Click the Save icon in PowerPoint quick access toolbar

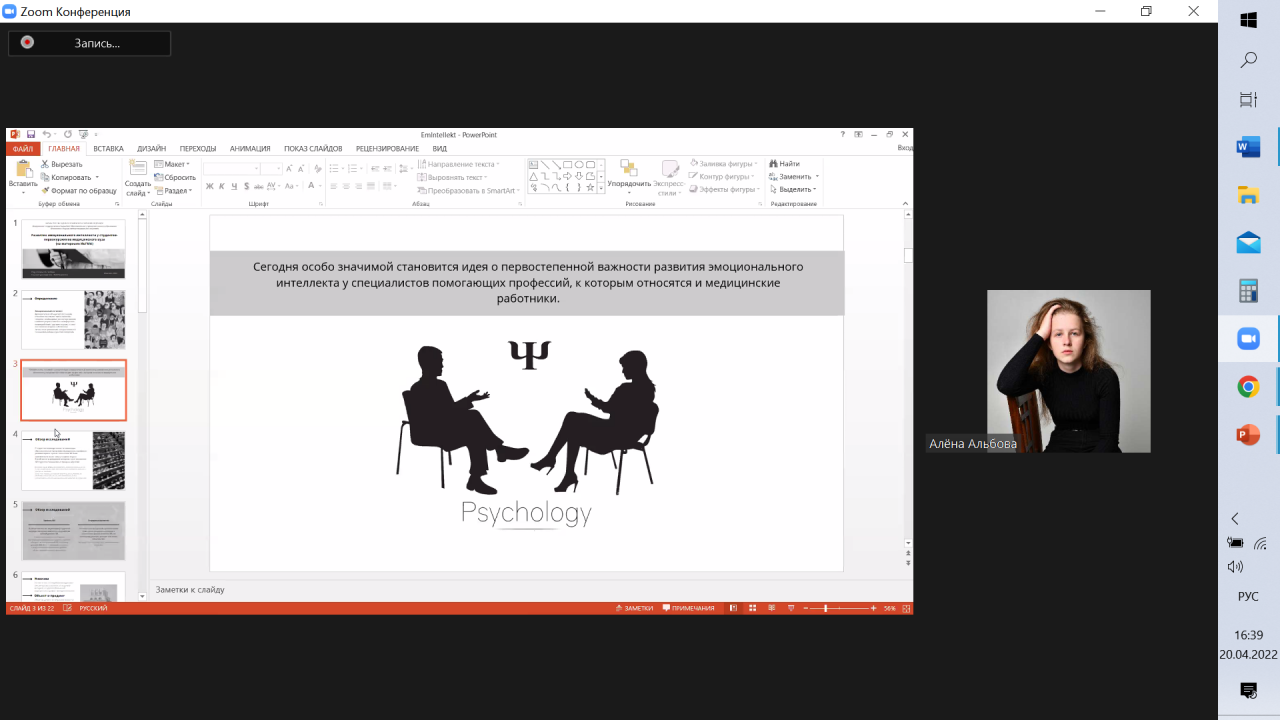point(31,134)
